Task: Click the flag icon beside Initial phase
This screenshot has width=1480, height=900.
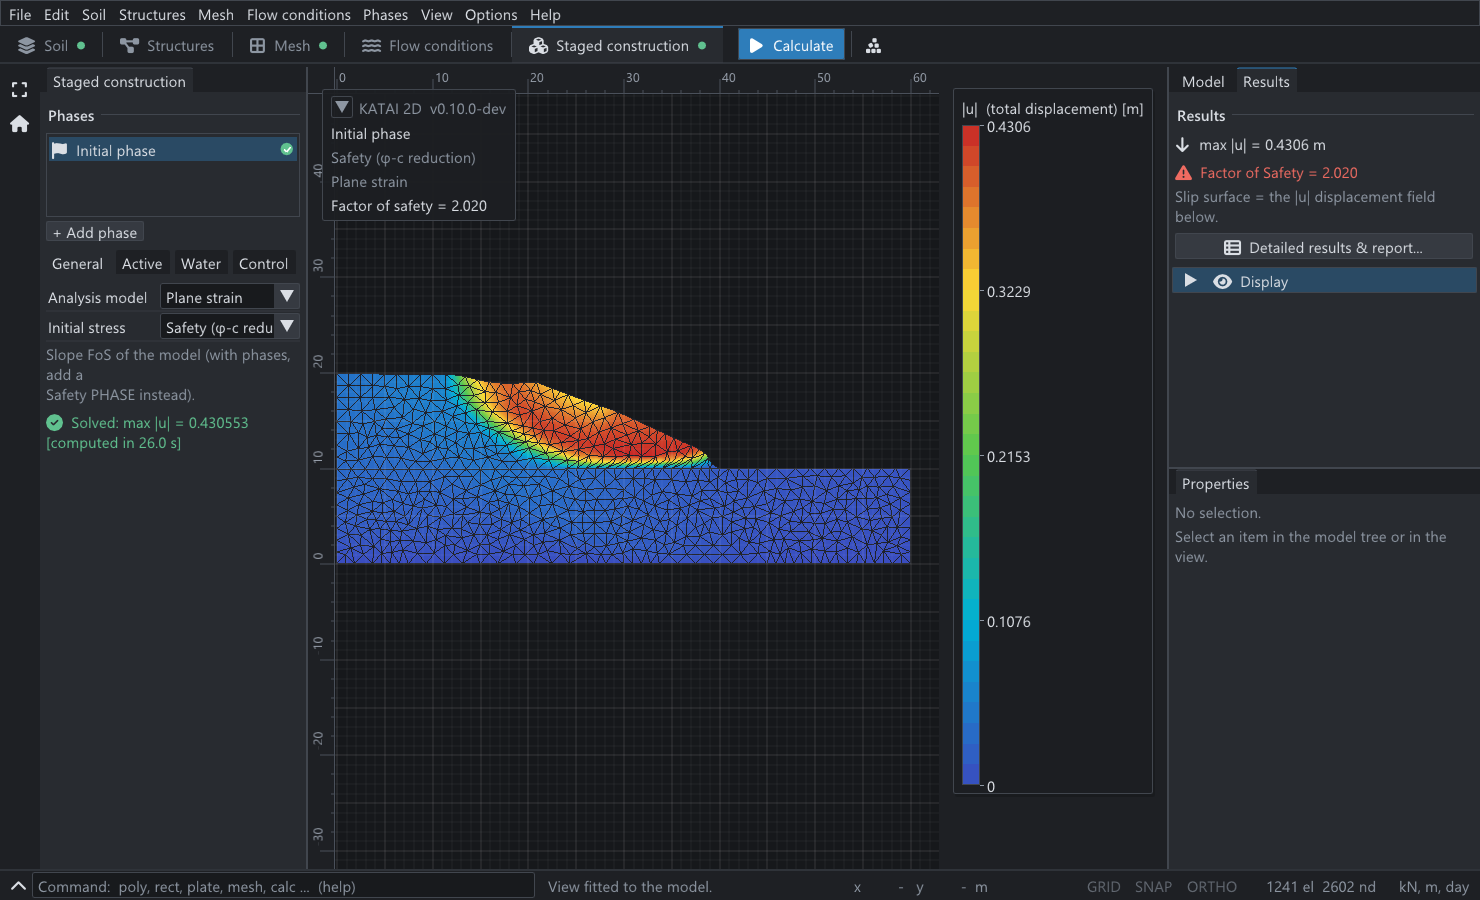Action: [x=59, y=150]
